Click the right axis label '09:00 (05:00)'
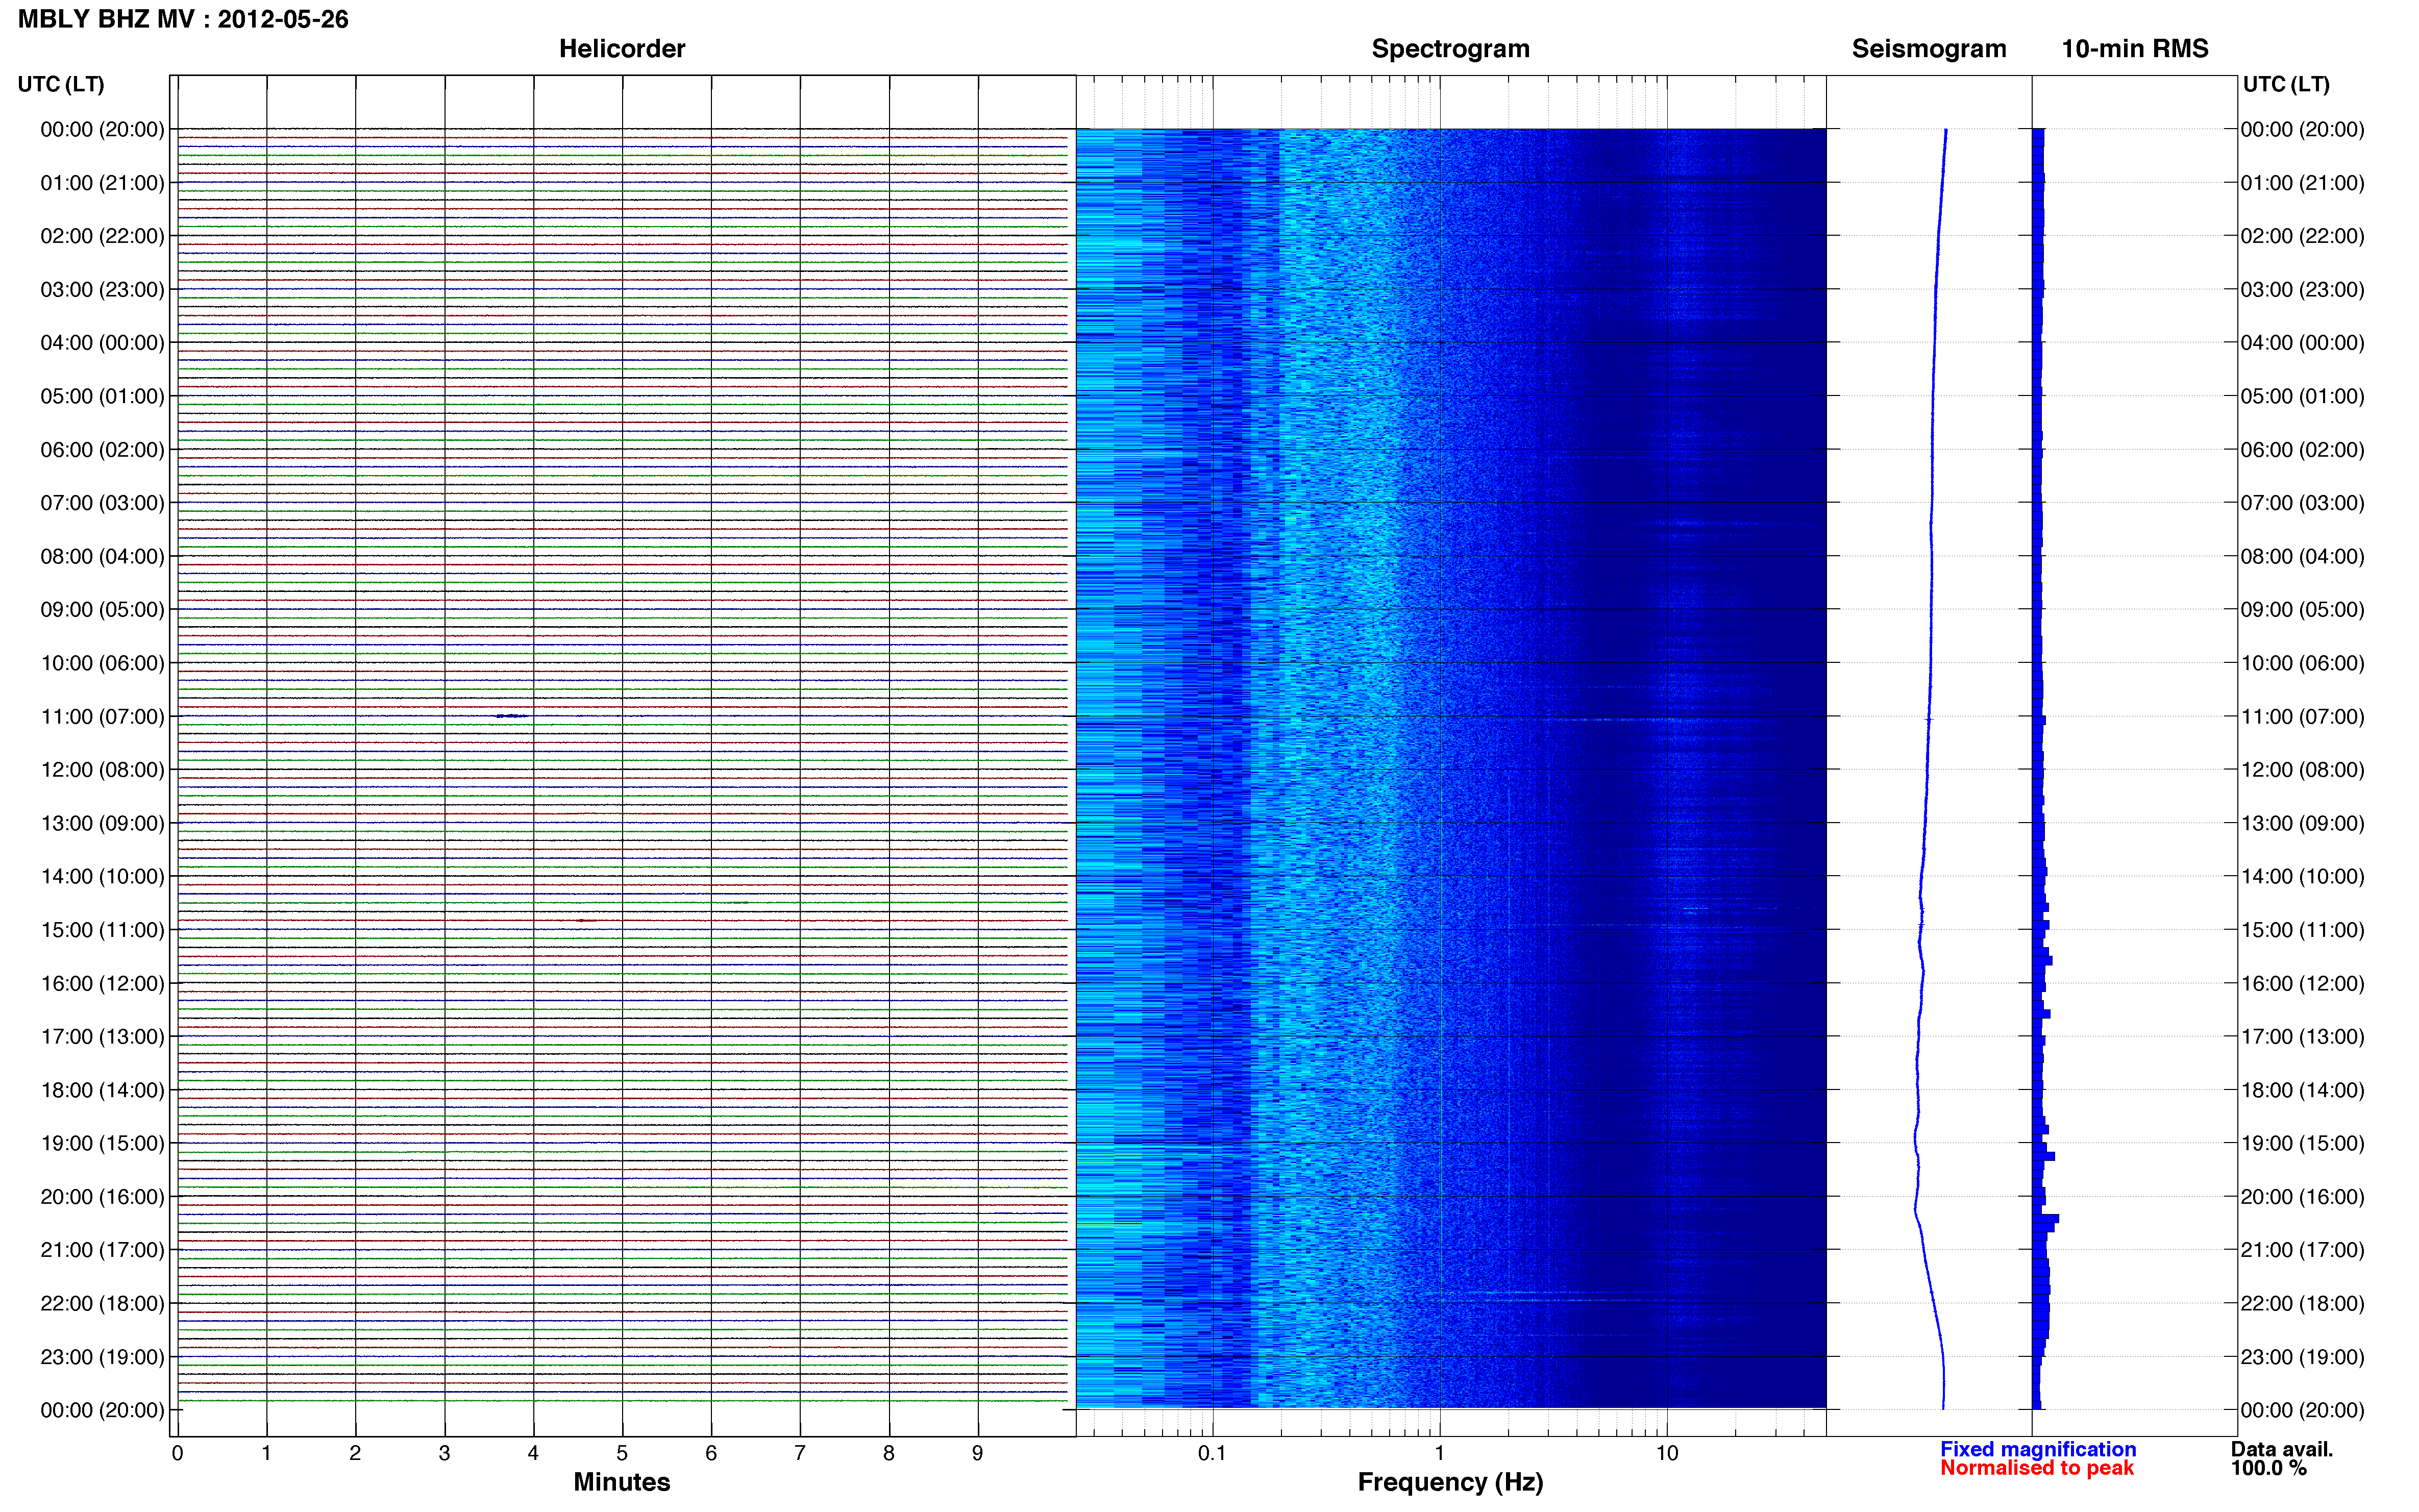Screen dimensions: 2419x1512 click(2302, 610)
